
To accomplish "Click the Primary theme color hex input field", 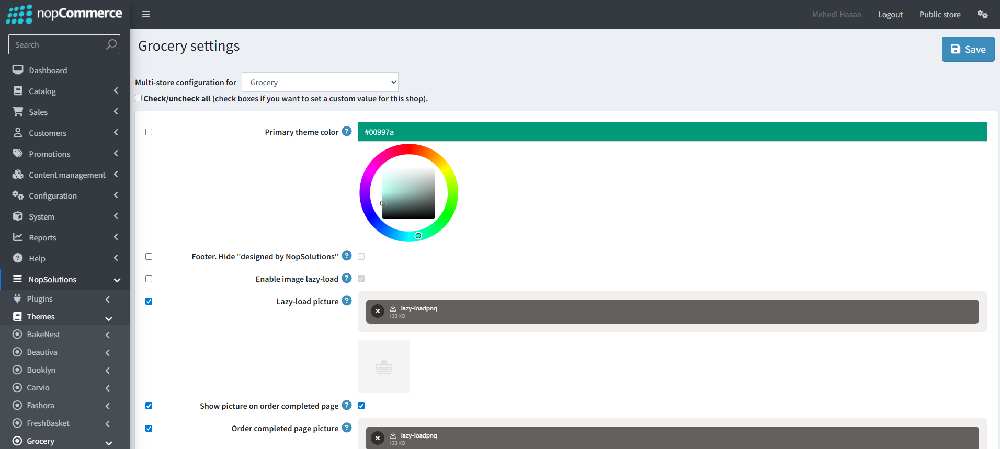I will 672,132.
